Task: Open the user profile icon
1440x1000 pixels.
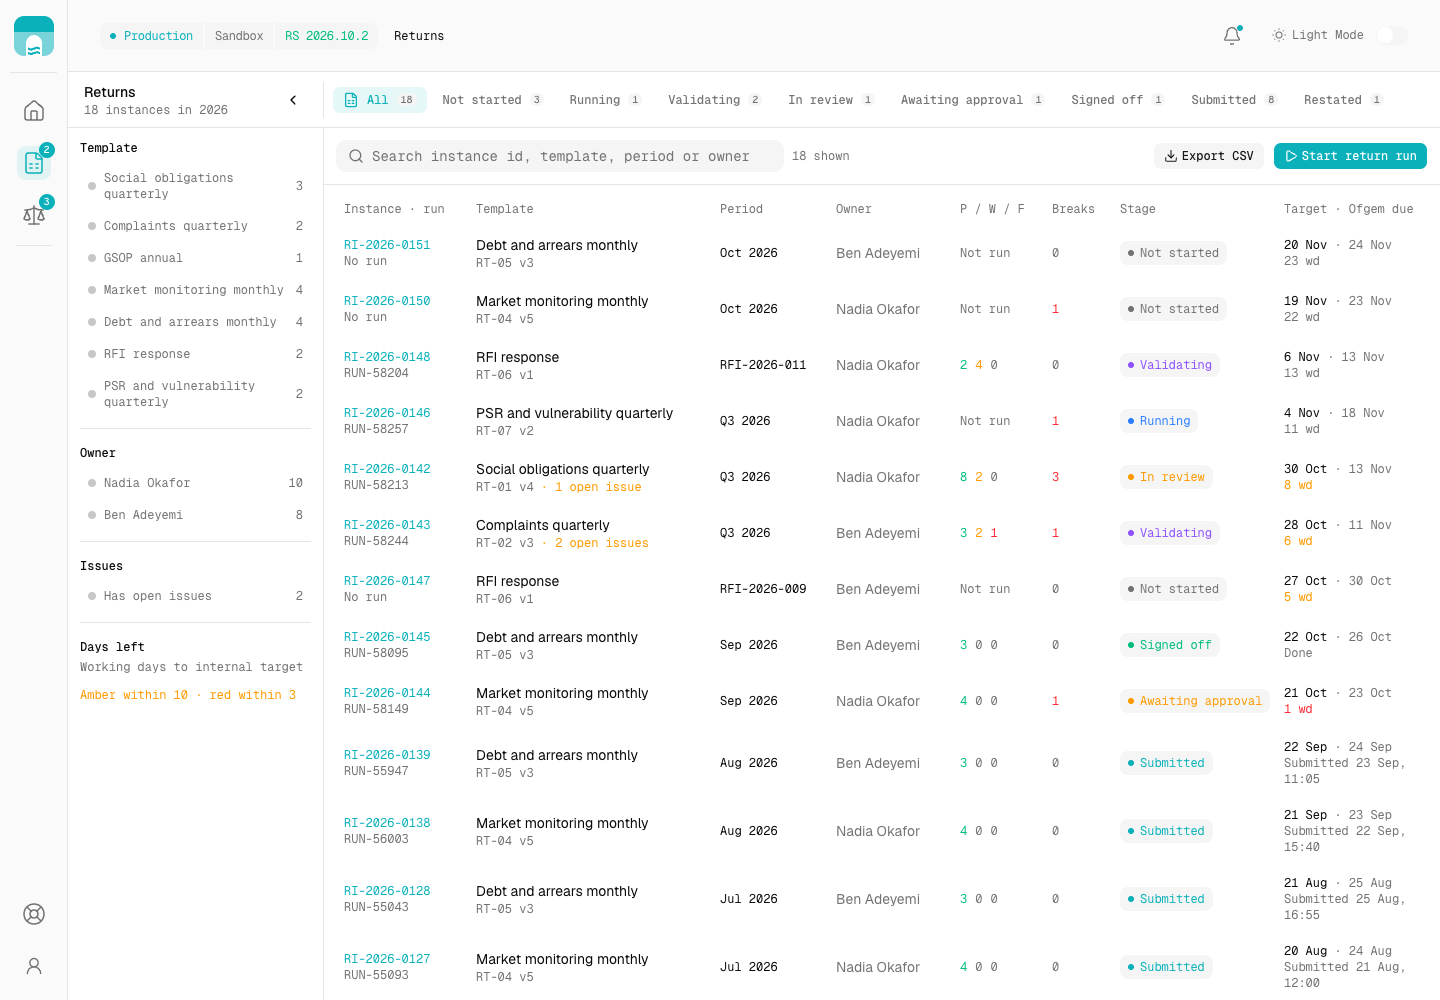Action: (x=34, y=966)
